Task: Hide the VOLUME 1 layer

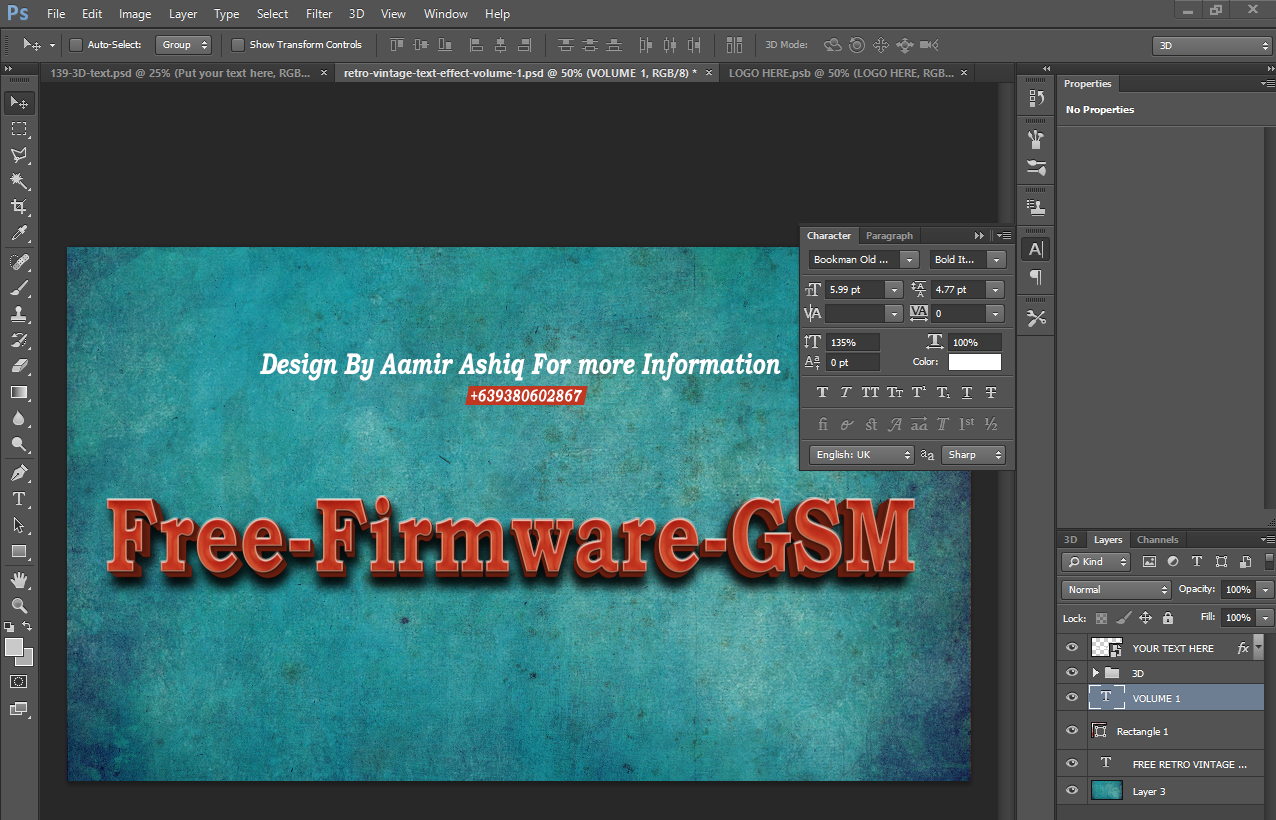Action: 1072,698
